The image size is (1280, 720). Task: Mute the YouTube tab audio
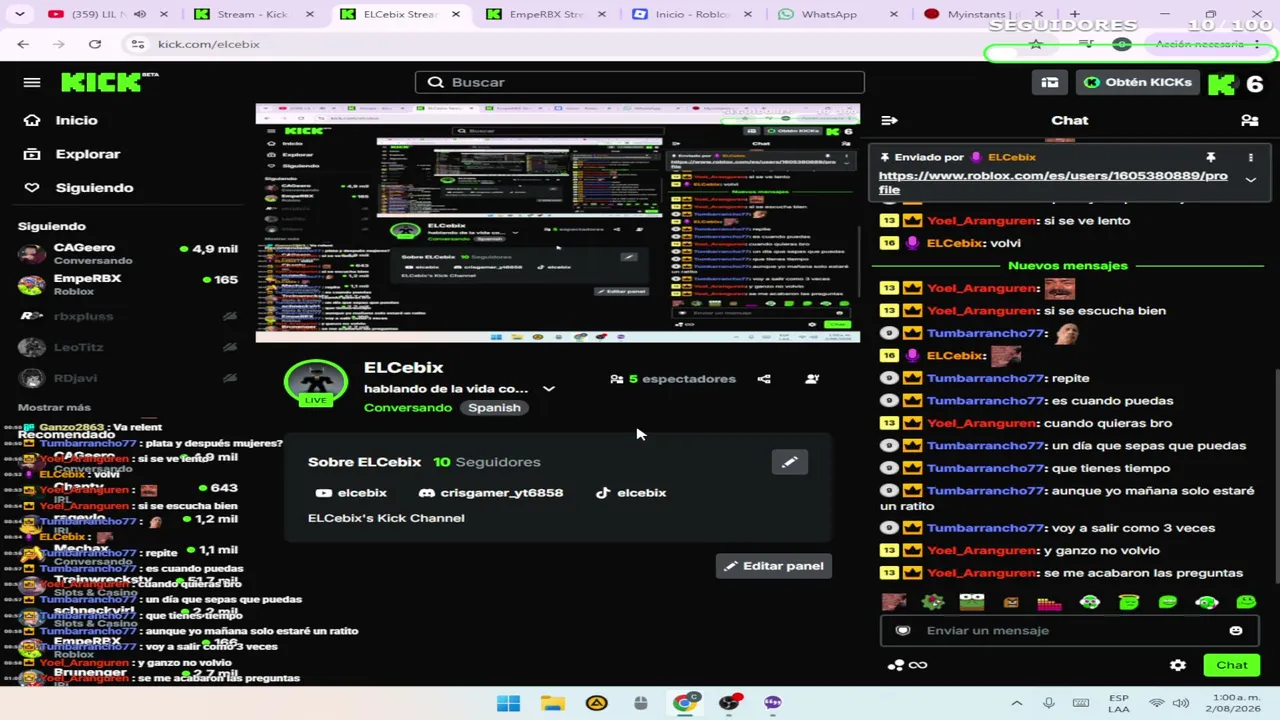139,14
